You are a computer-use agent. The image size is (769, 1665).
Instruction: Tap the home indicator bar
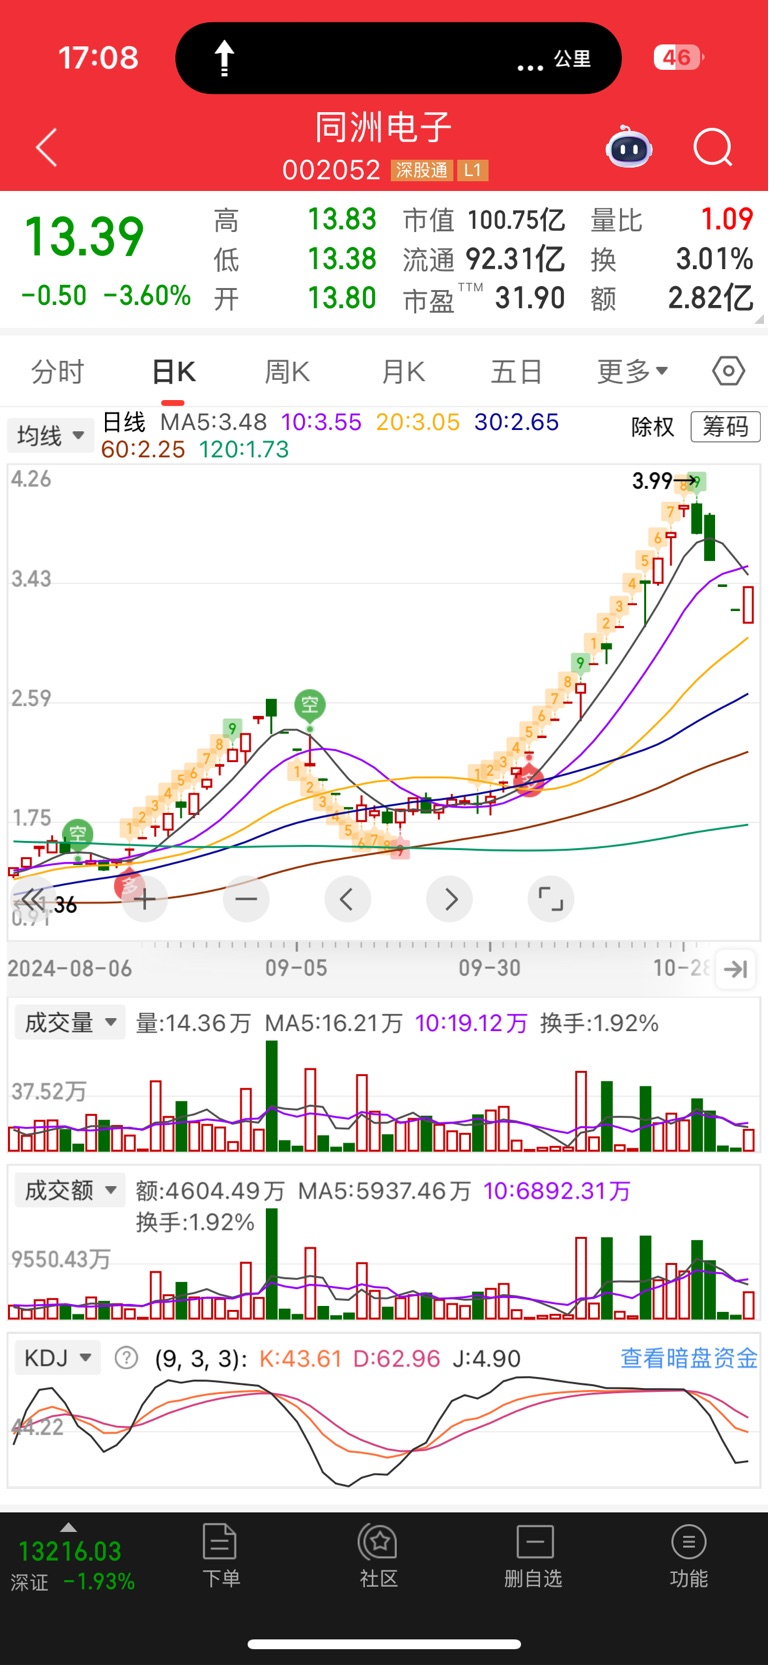[x=384, y=1643]
